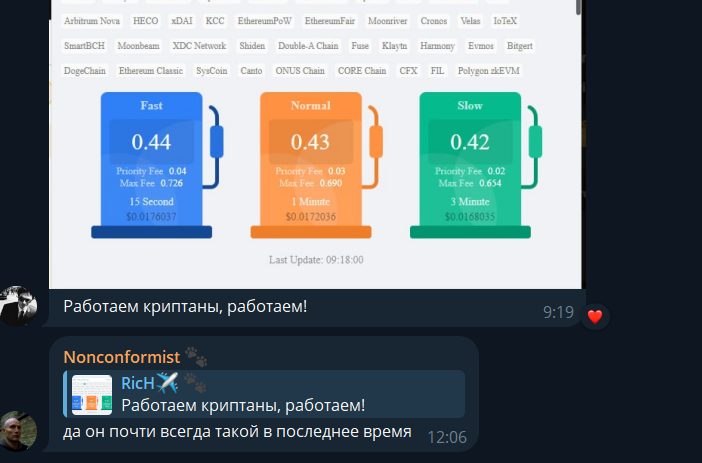Select the Polygon zkEVM chain tag

point(488,71)
